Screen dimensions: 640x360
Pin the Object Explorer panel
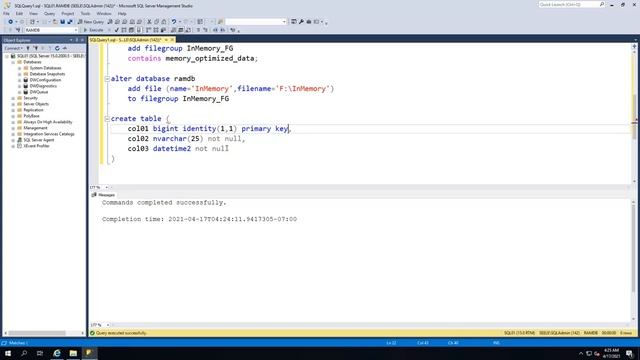[x=76, y=40]
